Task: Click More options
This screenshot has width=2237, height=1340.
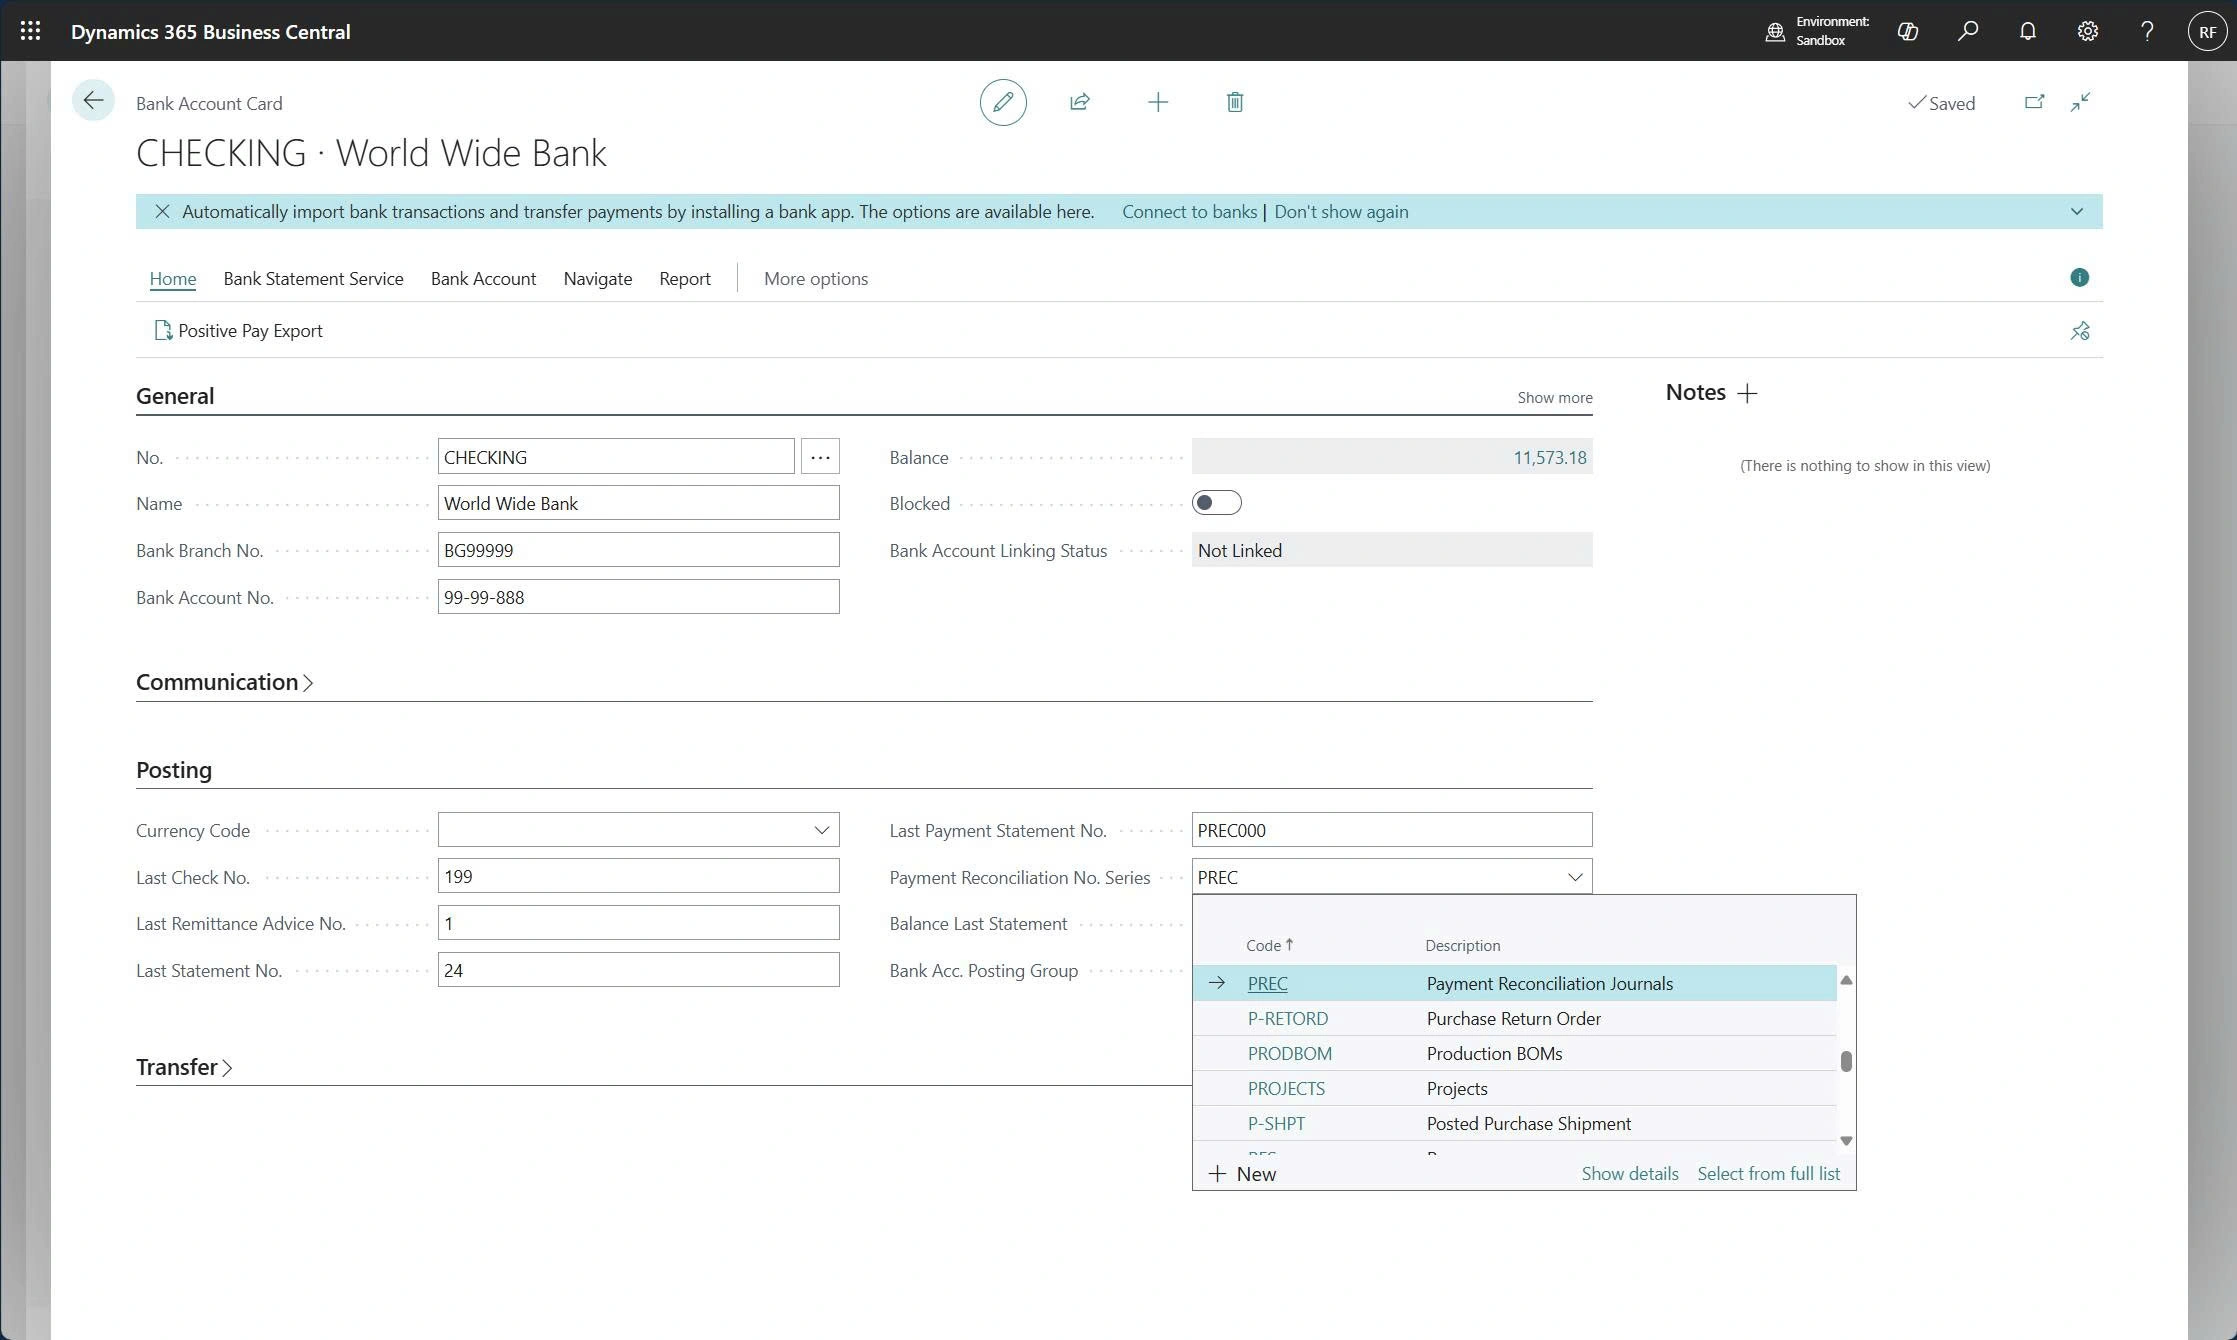Action: tap(816, 279)
